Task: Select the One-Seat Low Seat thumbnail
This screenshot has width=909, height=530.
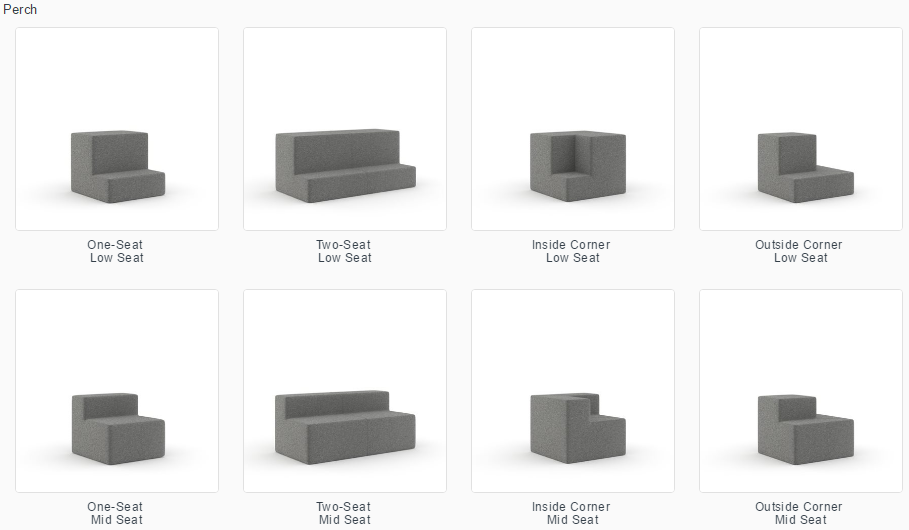Action: pyautogui.click(x=117, y=129)
